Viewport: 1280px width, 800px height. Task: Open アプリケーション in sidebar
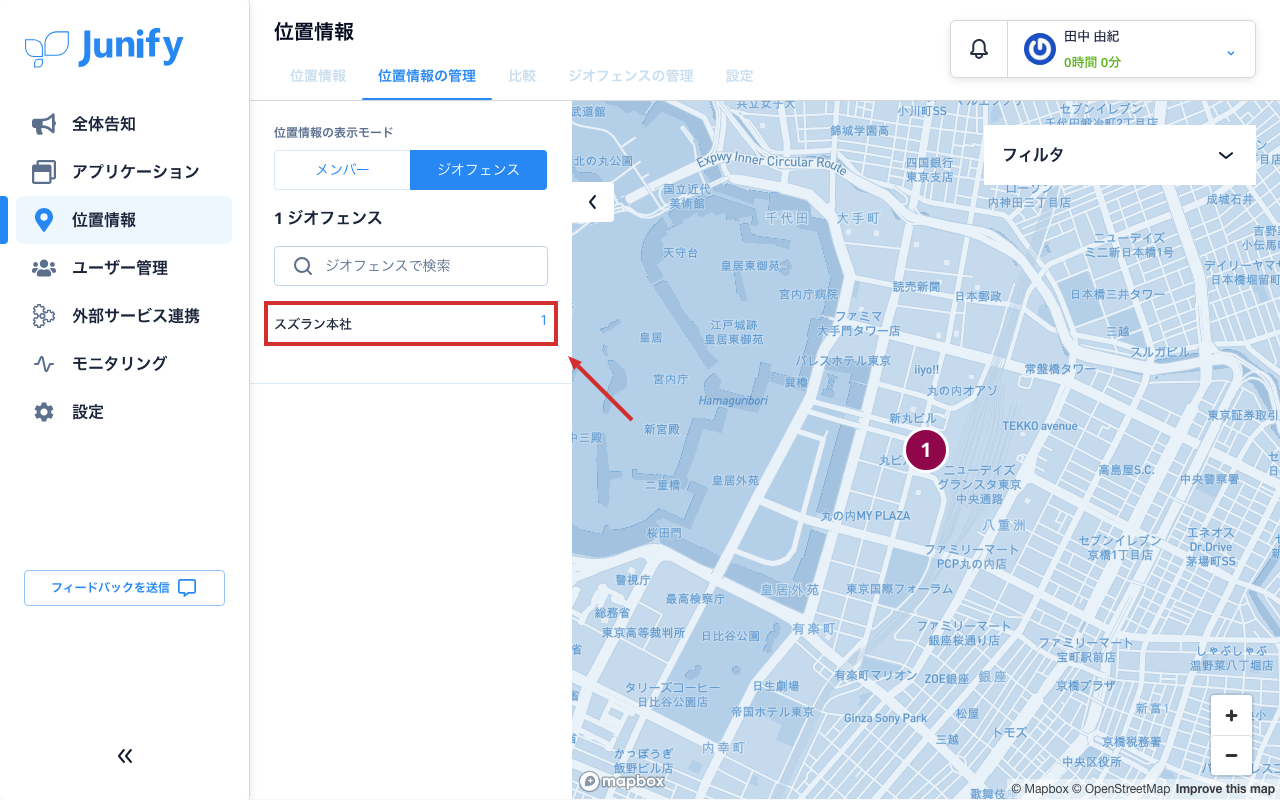tap(124, 172)
